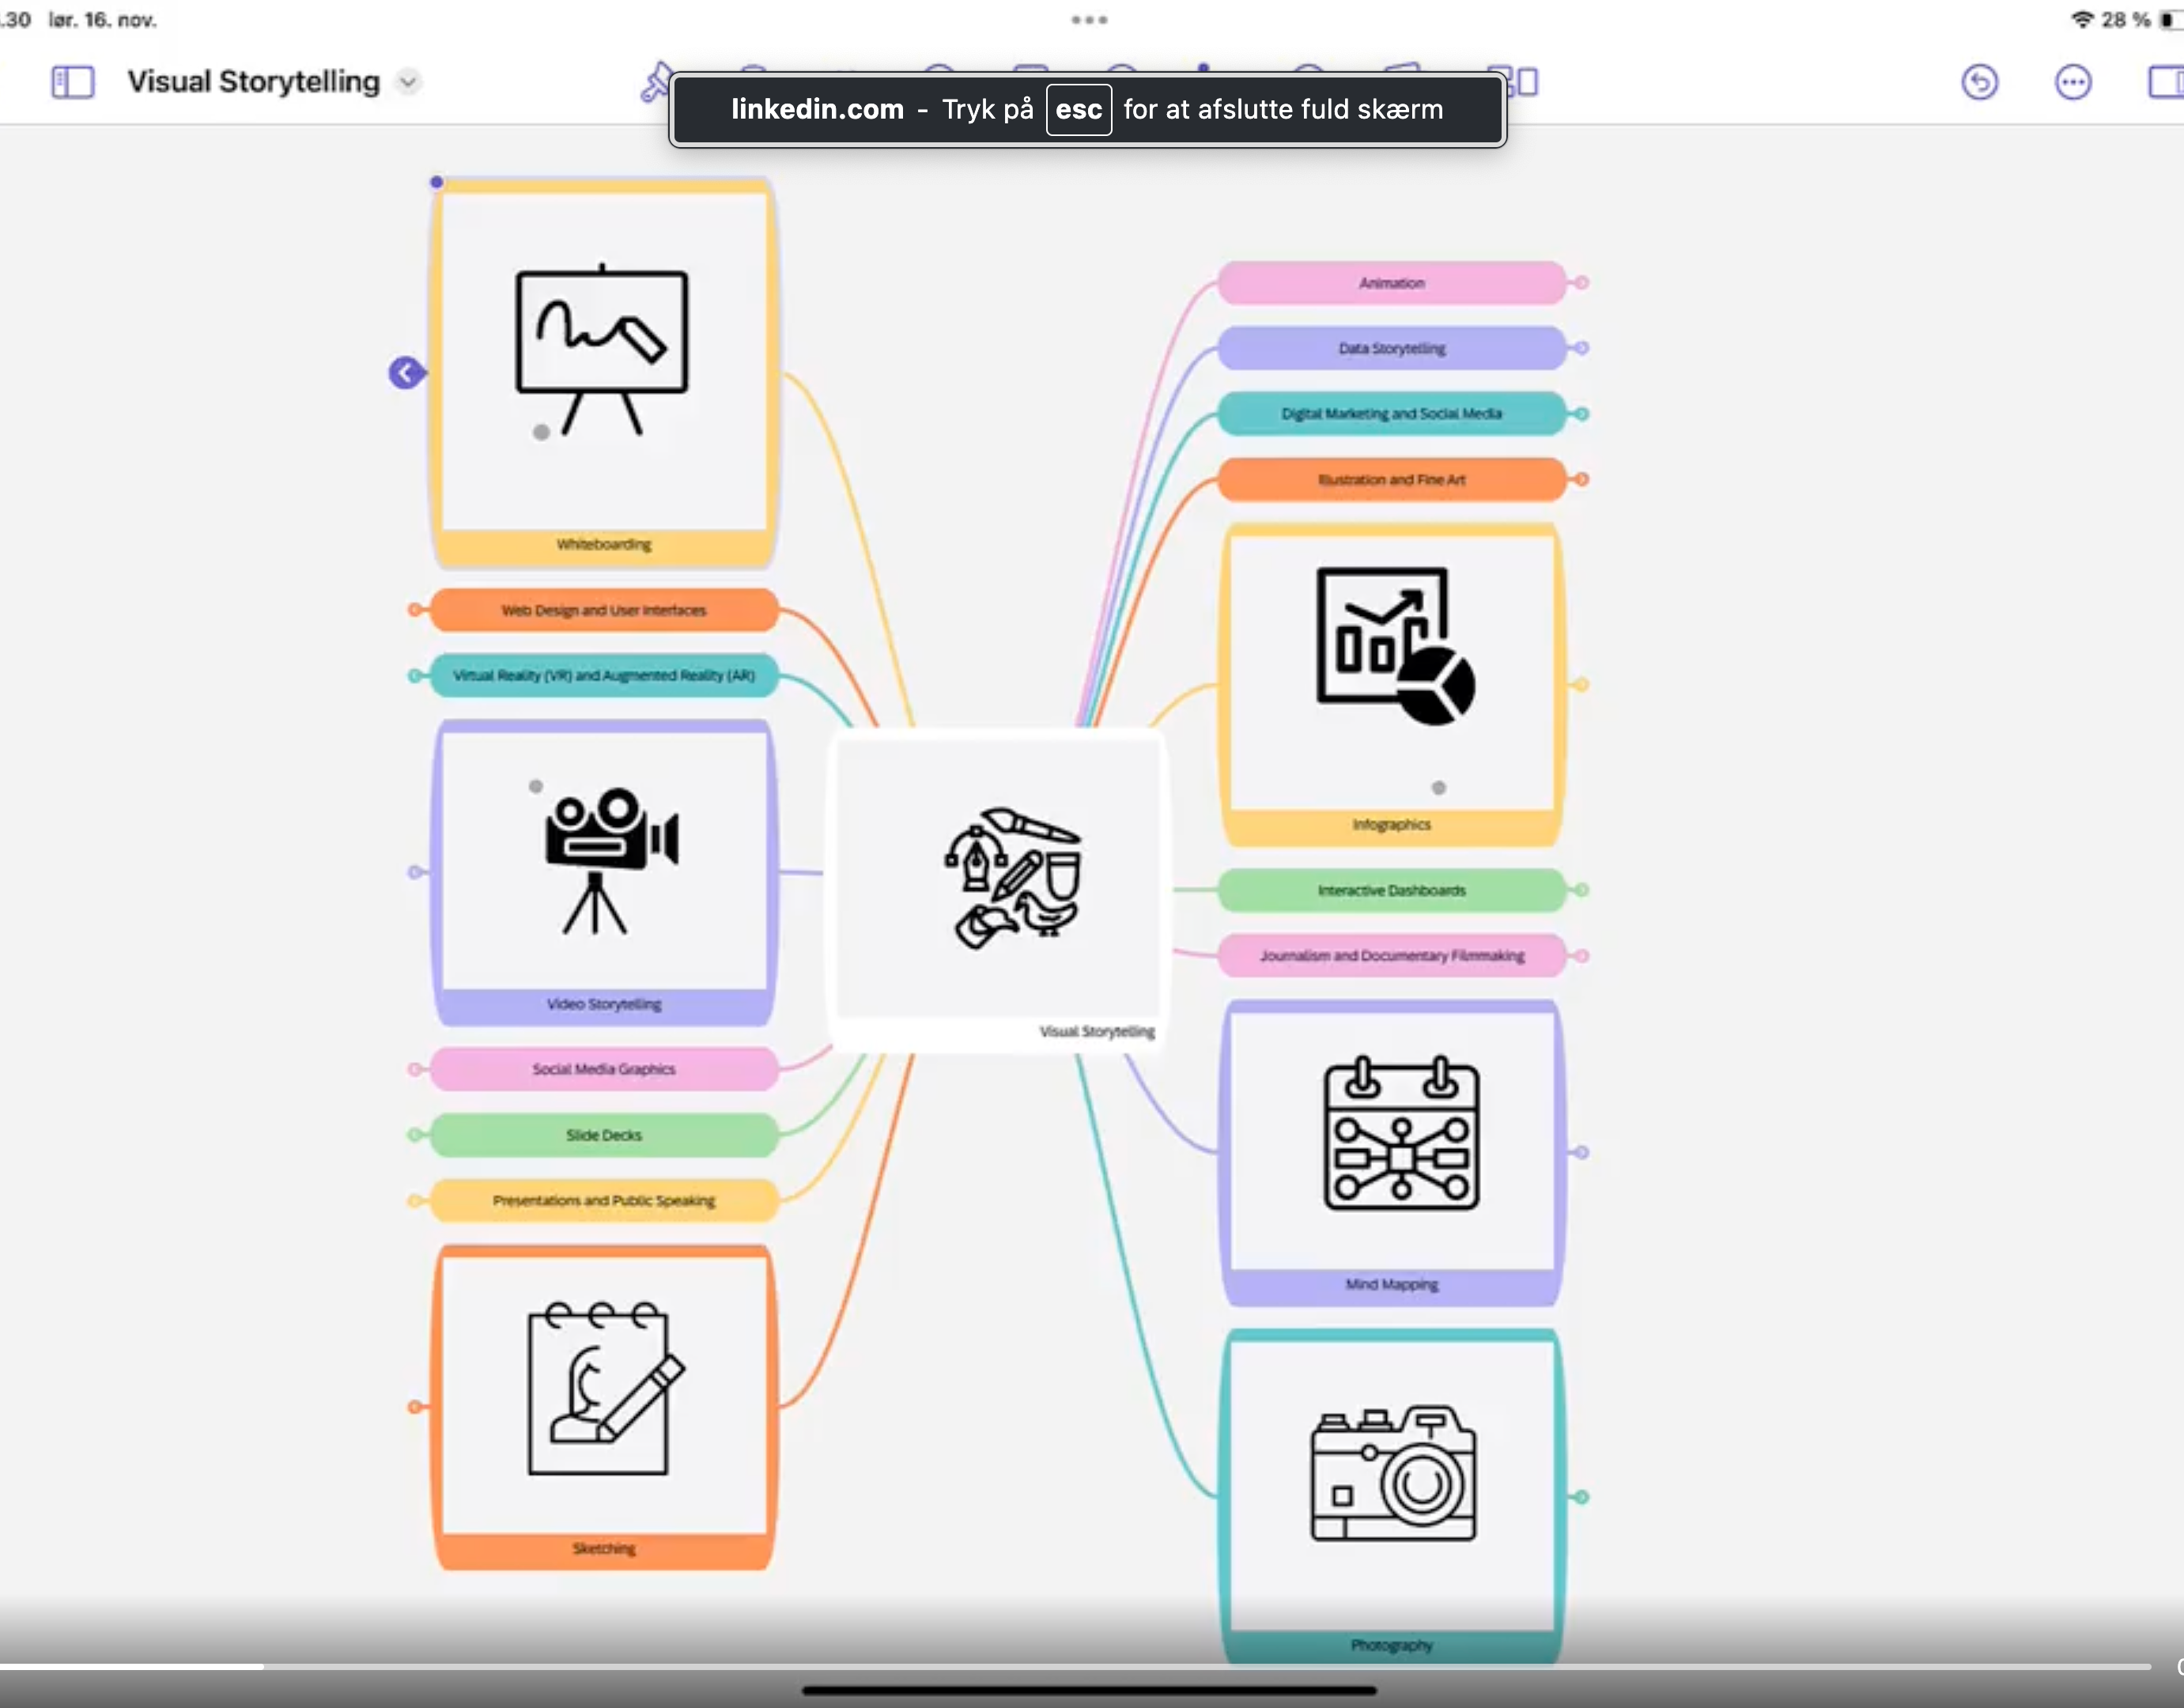This screenshot has height=1708, width=2184.
Task: Click the Illustration and Fine Art branch handle
Action: coord(1582,480)
